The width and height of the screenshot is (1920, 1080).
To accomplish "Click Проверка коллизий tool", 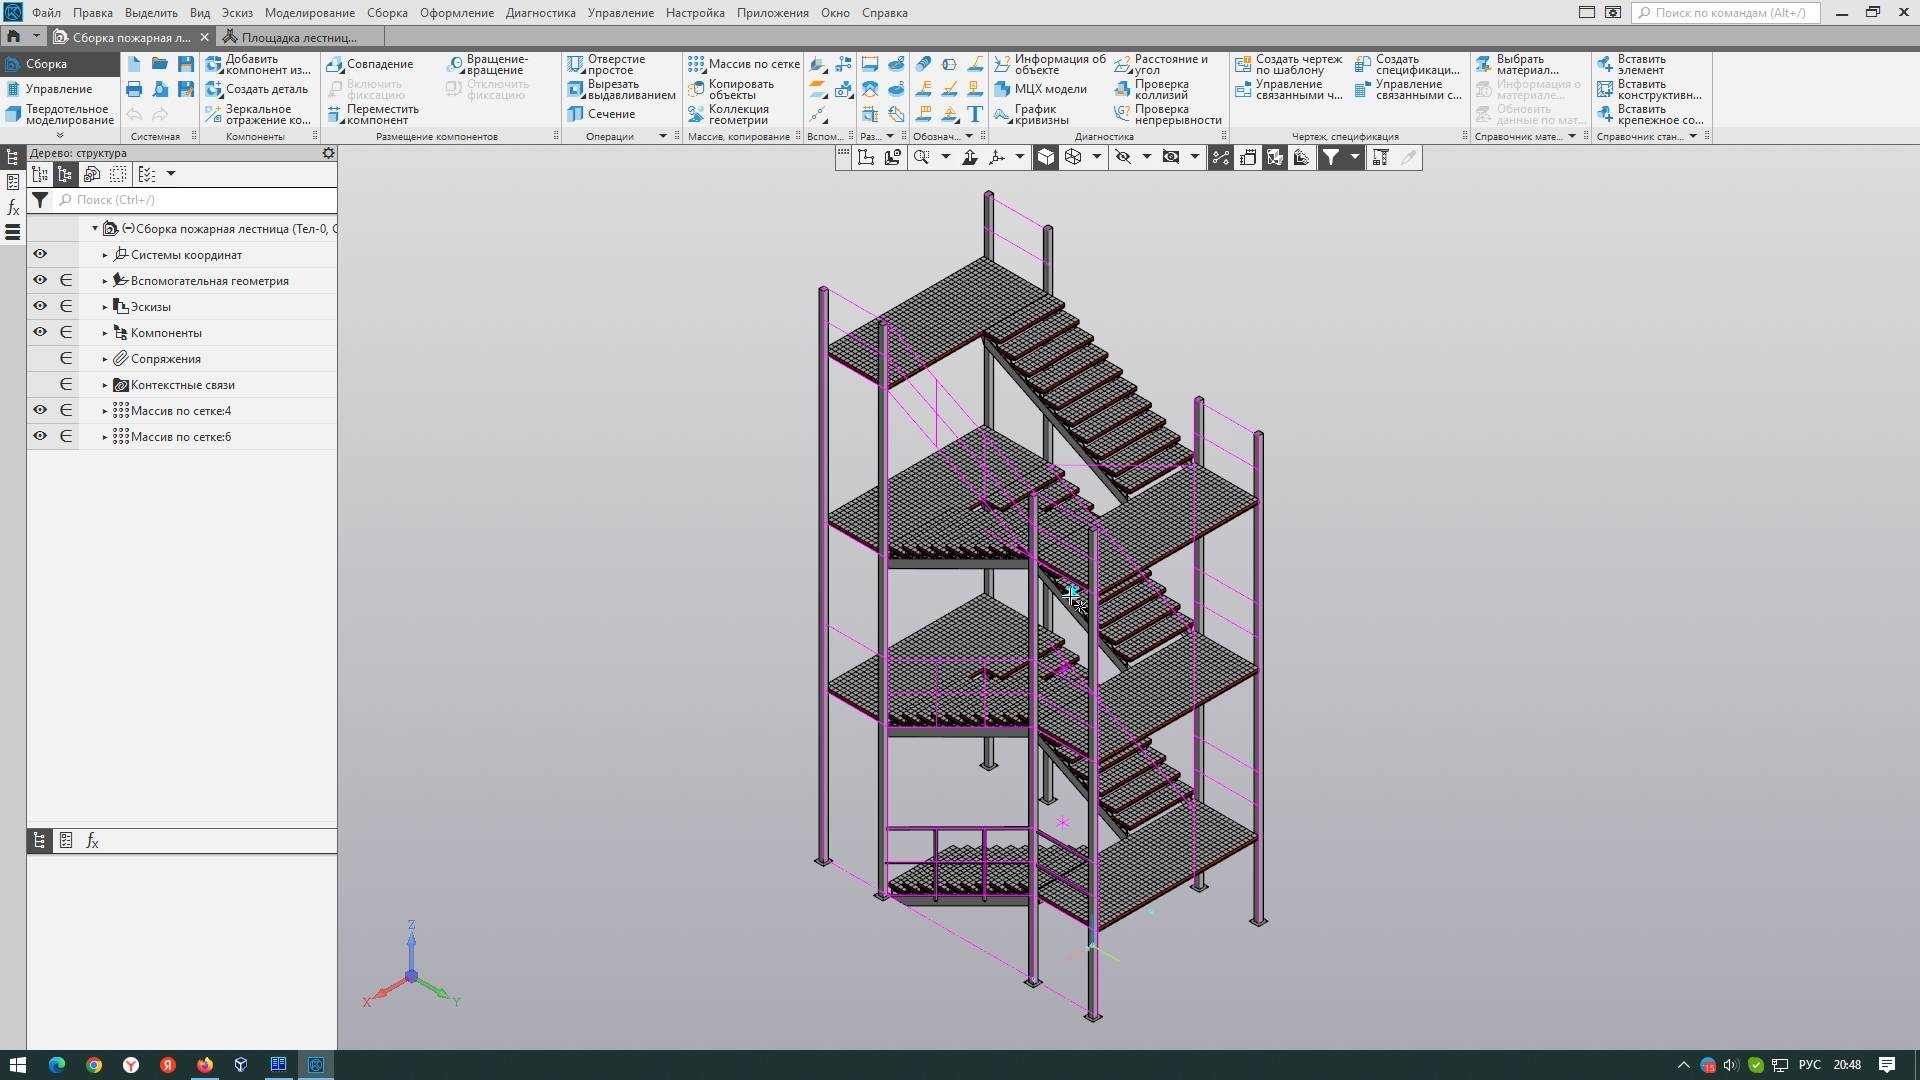I will coord(1162,89).
